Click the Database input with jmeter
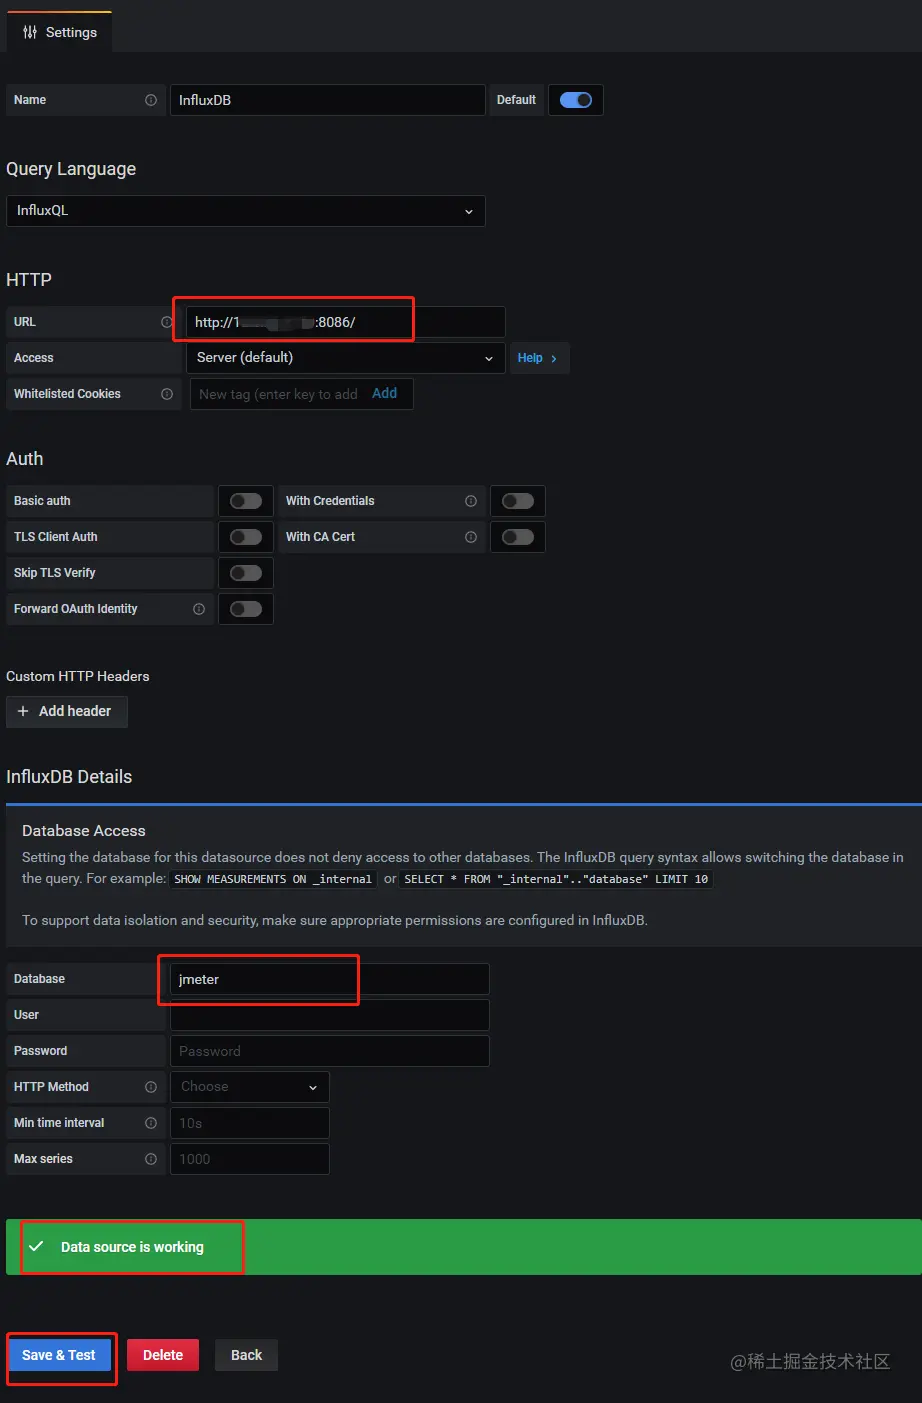The image size is (922, 1403). (330, 979)
